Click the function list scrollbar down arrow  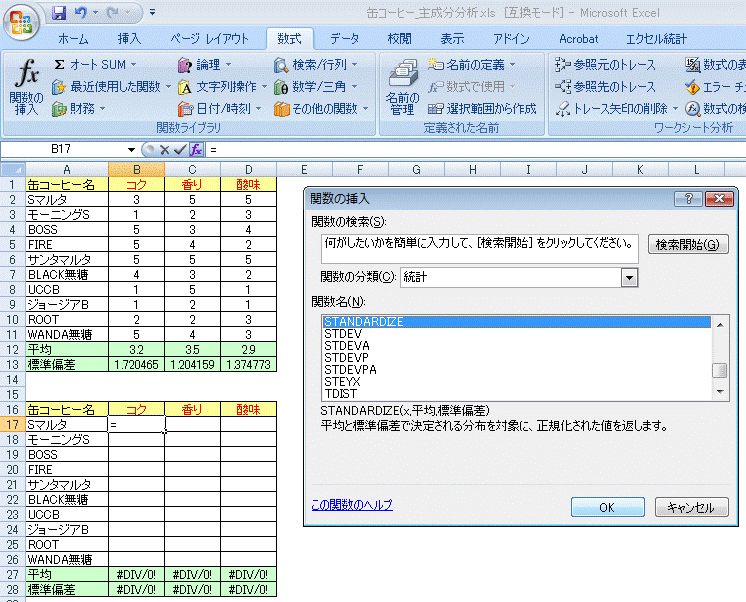coord(719,392)
